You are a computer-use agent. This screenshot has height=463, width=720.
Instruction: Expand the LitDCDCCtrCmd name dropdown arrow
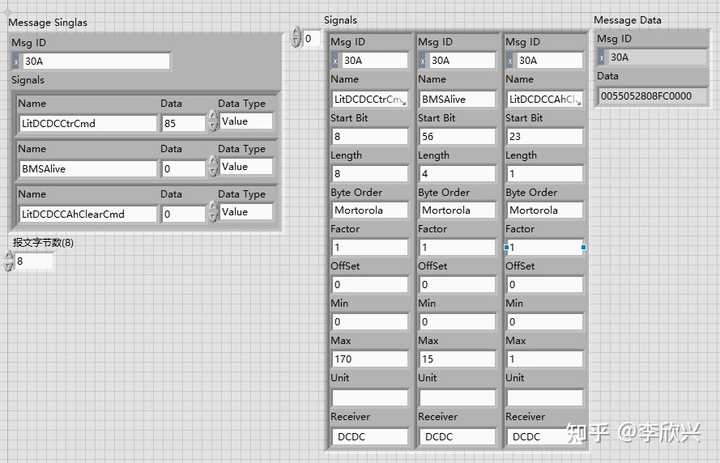[404, 102]
